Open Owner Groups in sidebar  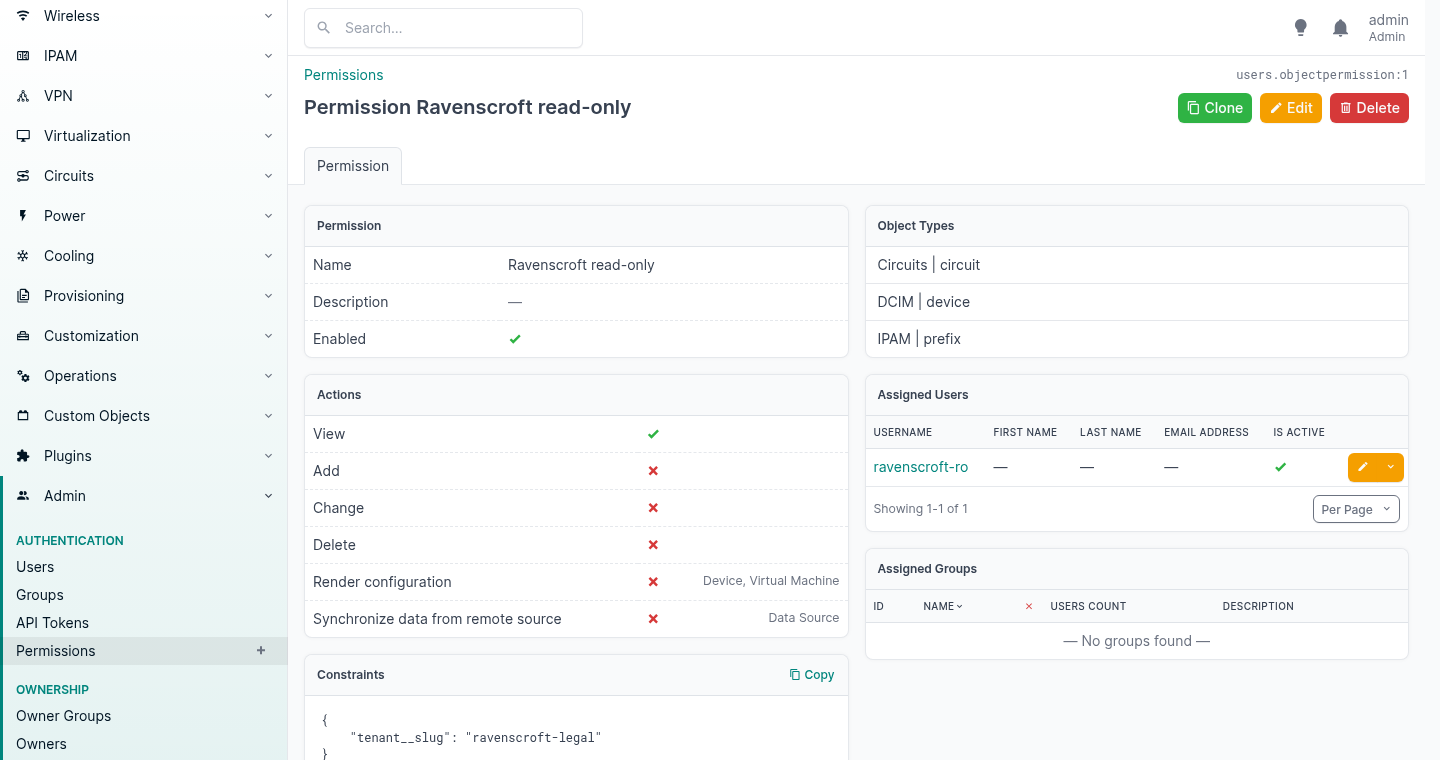[63, 716]
